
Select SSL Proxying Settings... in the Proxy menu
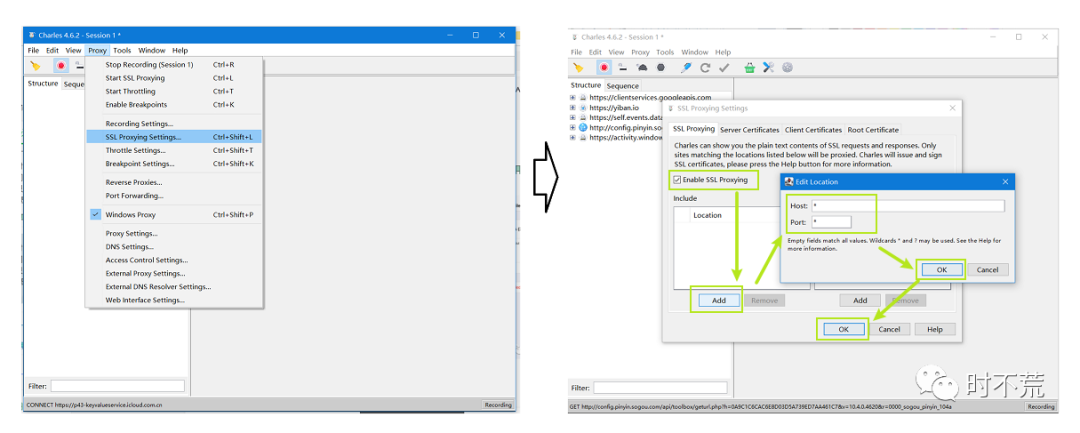click(174, 137)
